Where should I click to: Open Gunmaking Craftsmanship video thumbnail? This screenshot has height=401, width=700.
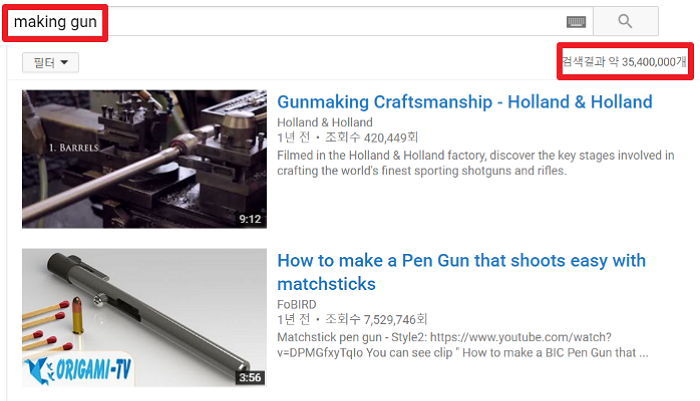(144, 159)
